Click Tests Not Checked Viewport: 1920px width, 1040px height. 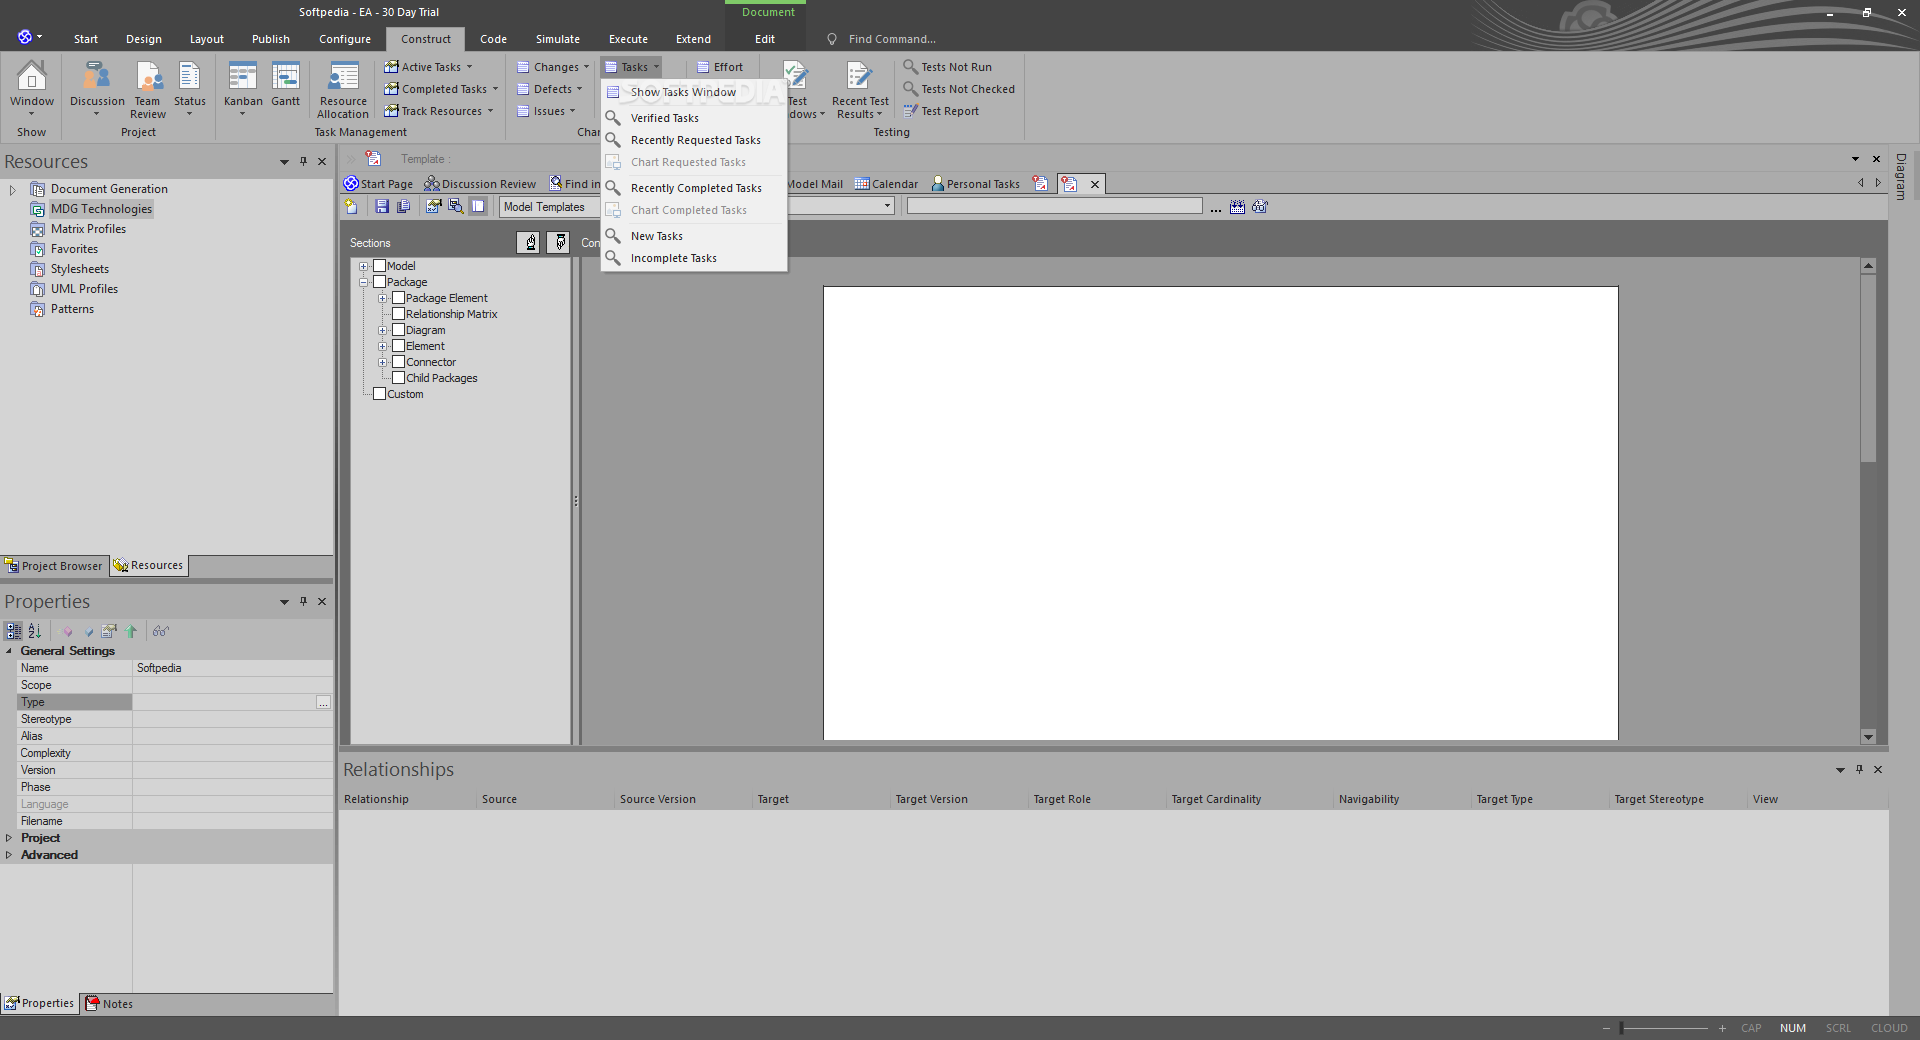958,89
